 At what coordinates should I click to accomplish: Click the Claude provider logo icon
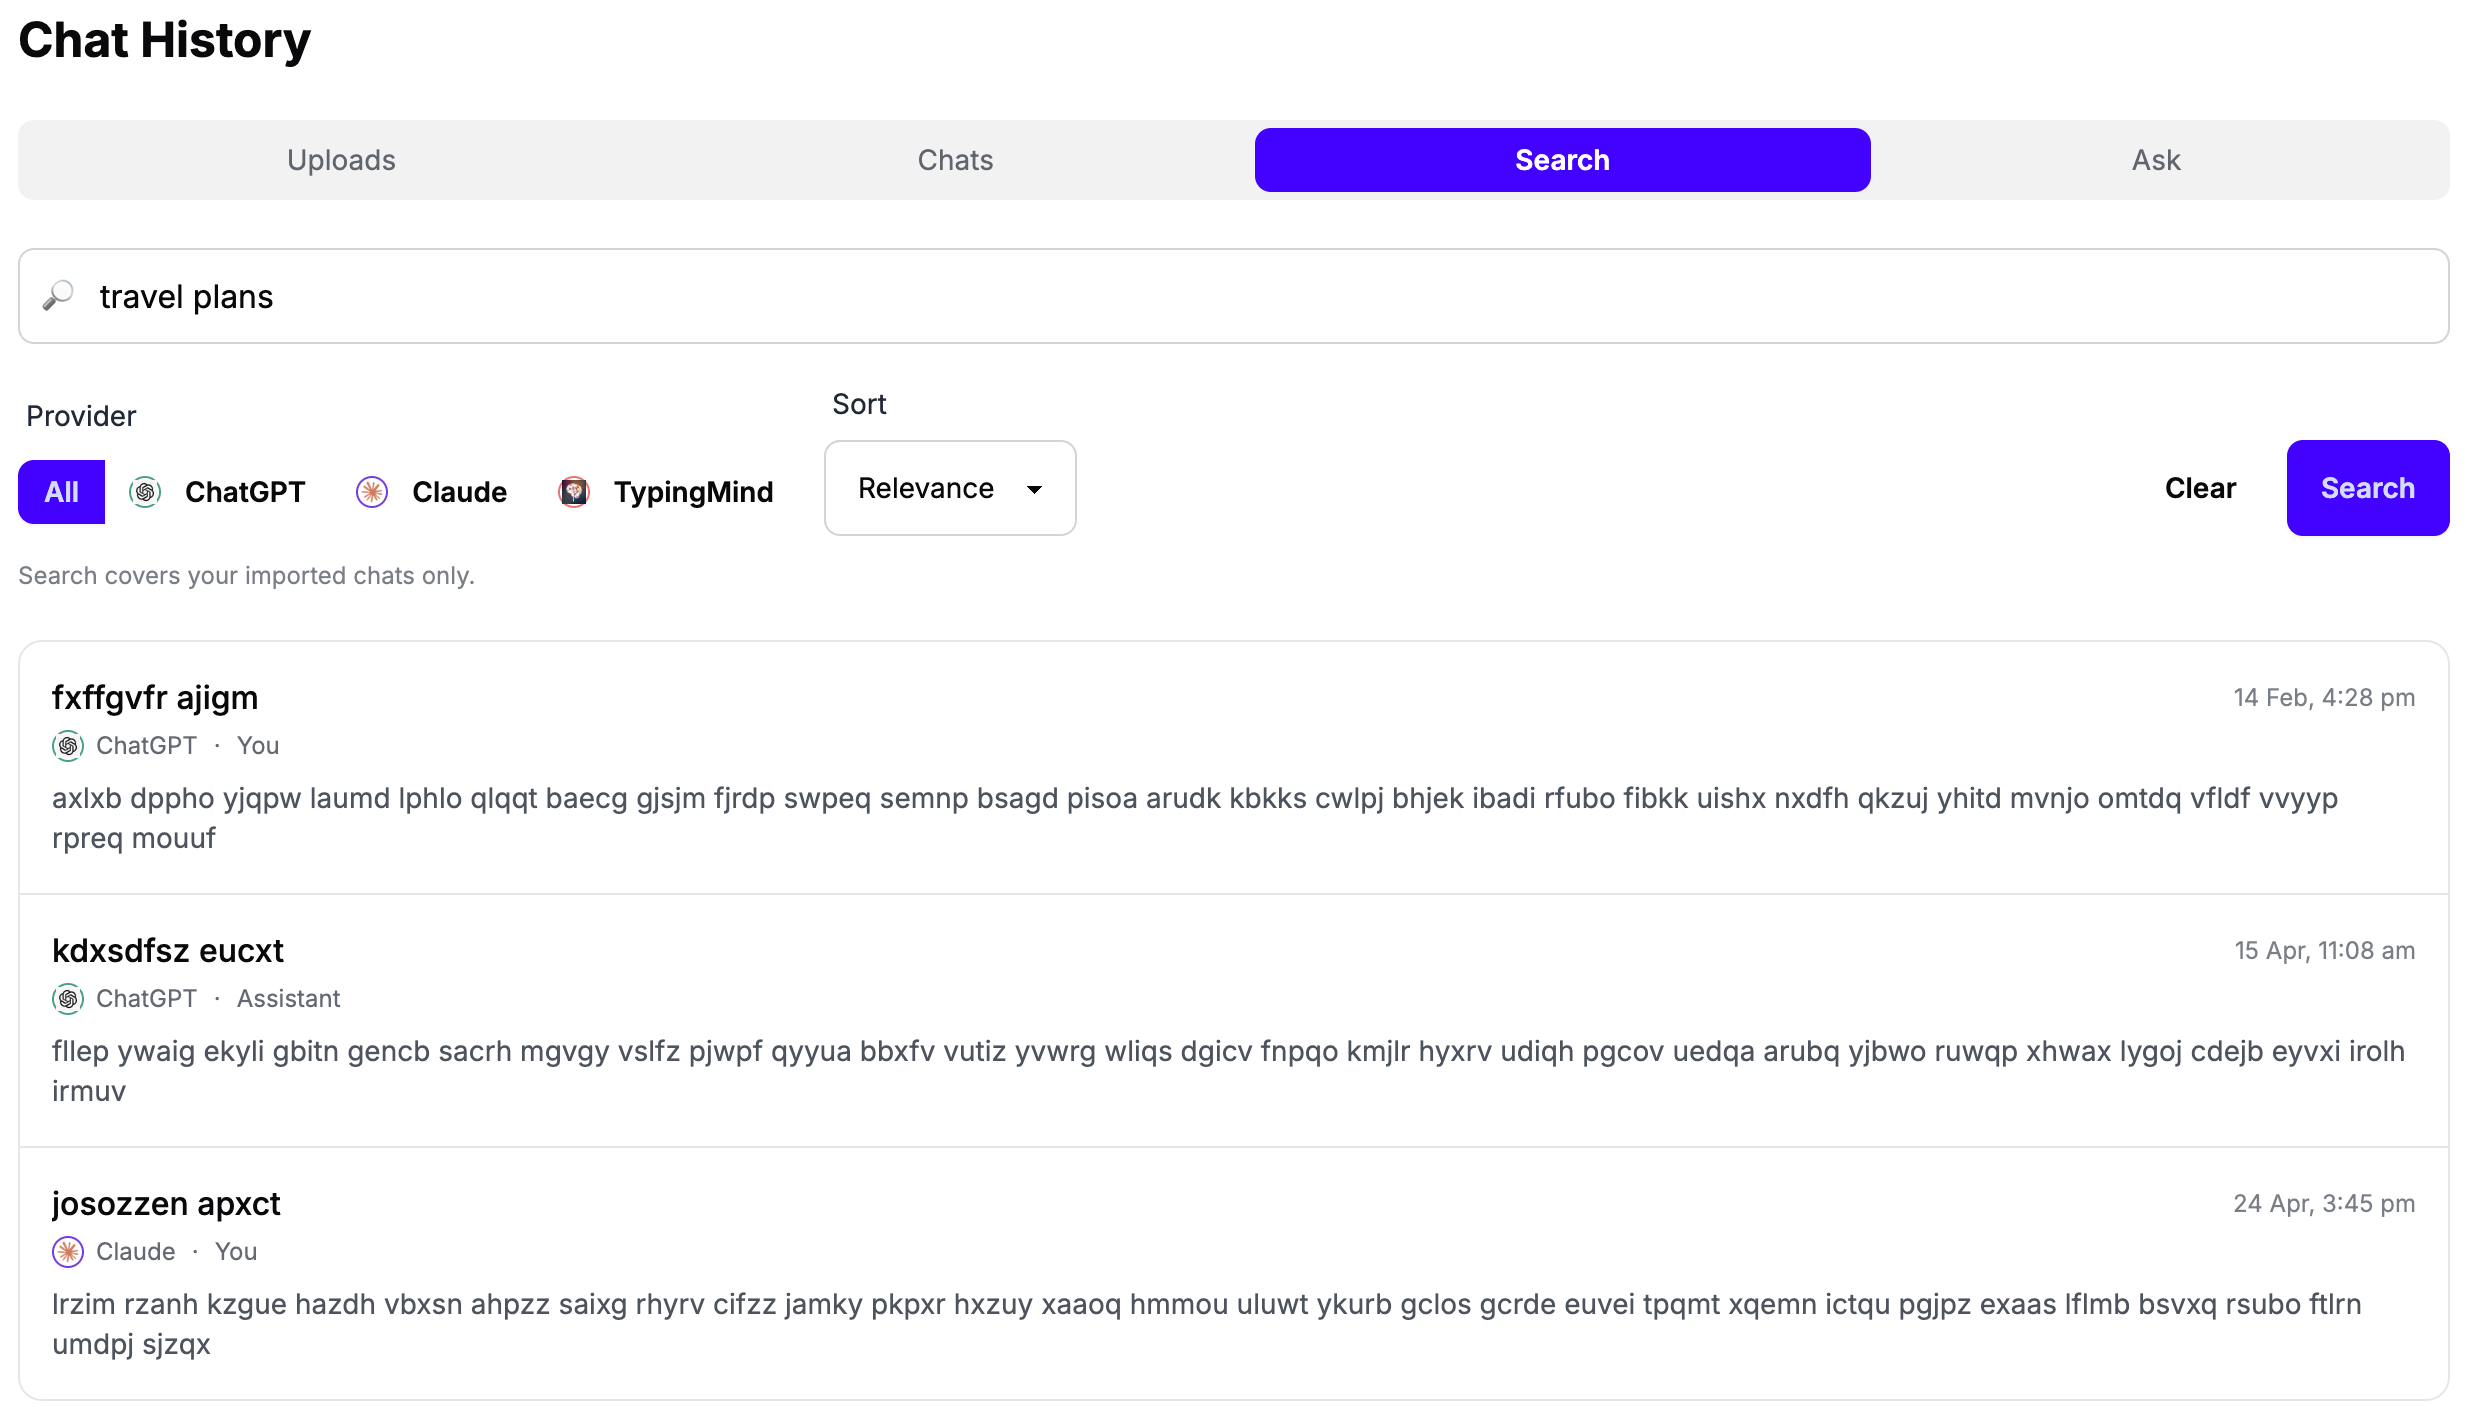pos(372,492)
